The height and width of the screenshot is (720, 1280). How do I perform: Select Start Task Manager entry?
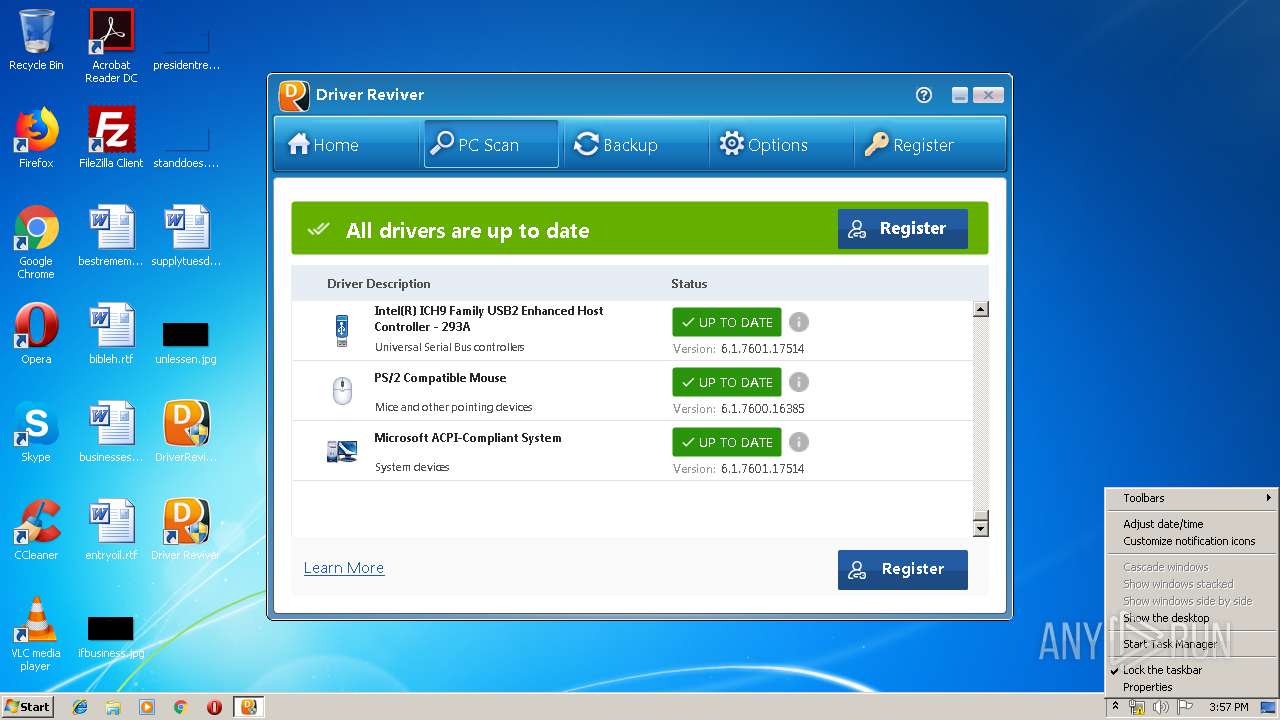click(x=1192, y=644)
